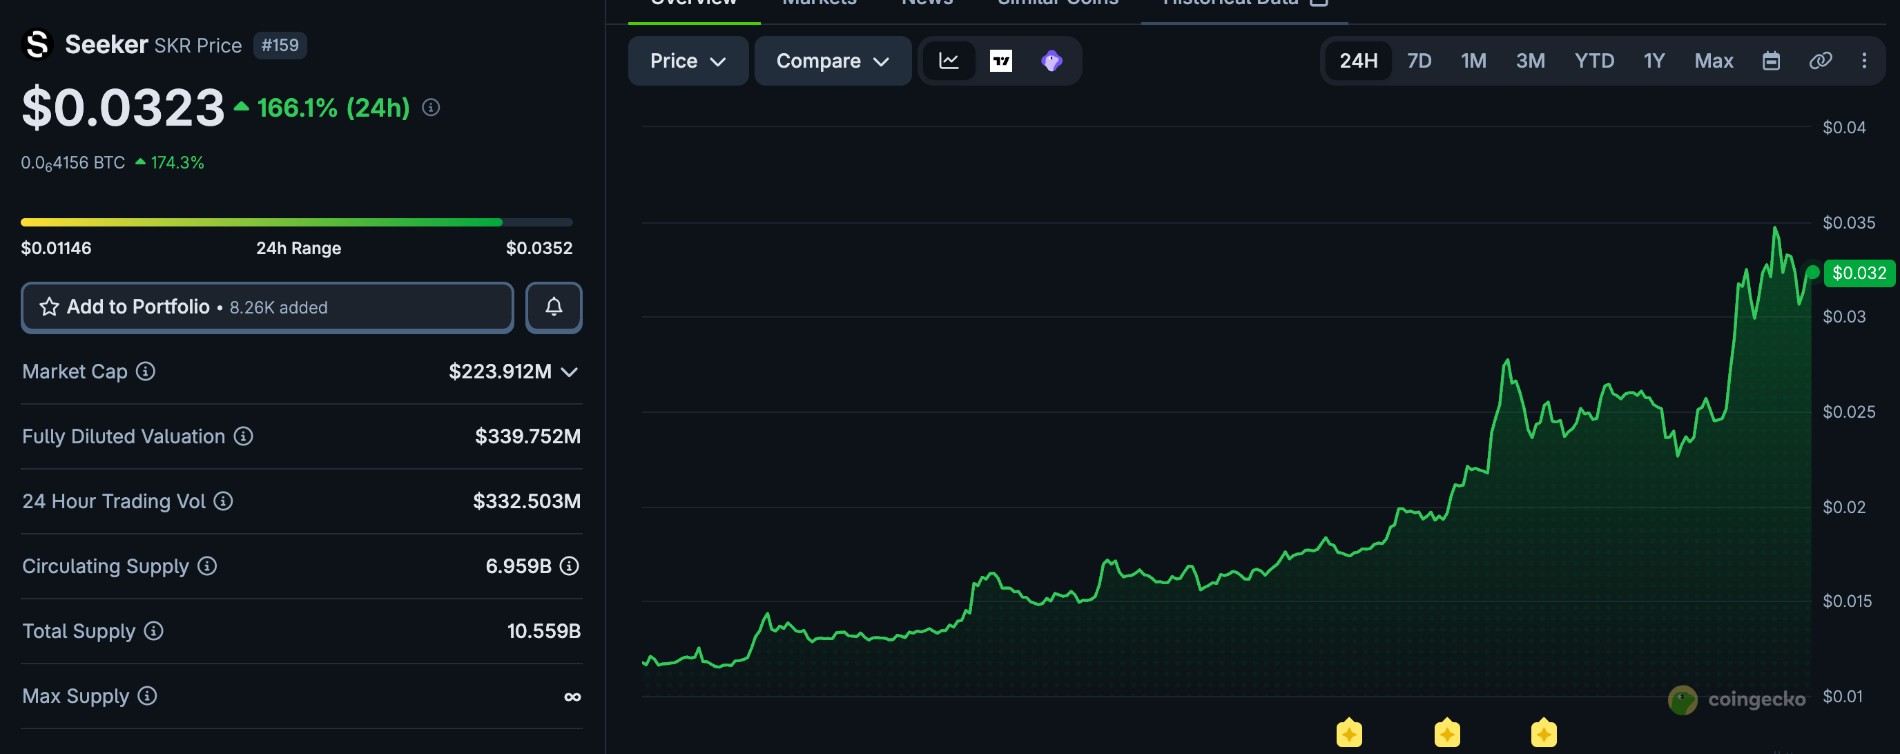1900x754 pixels.
Task: Open Max Supply info icon
Action: pyautogui.click(x=147, y=696)
